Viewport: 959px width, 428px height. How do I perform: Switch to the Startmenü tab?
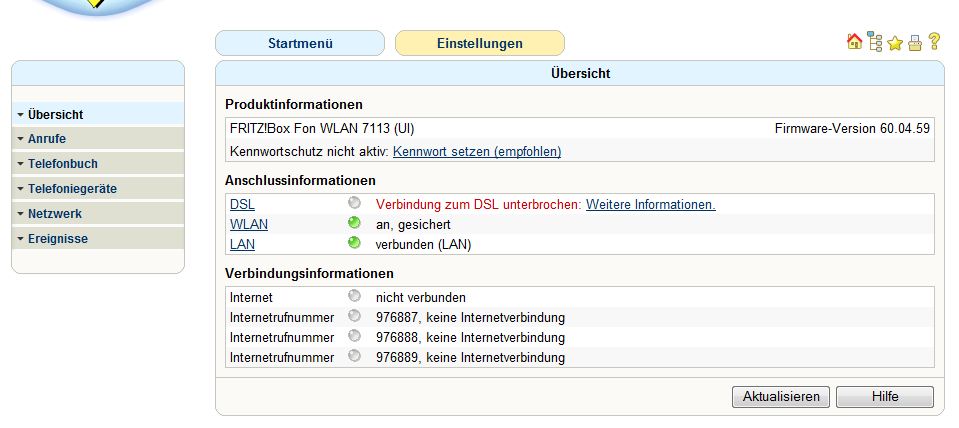coord(300,43)
